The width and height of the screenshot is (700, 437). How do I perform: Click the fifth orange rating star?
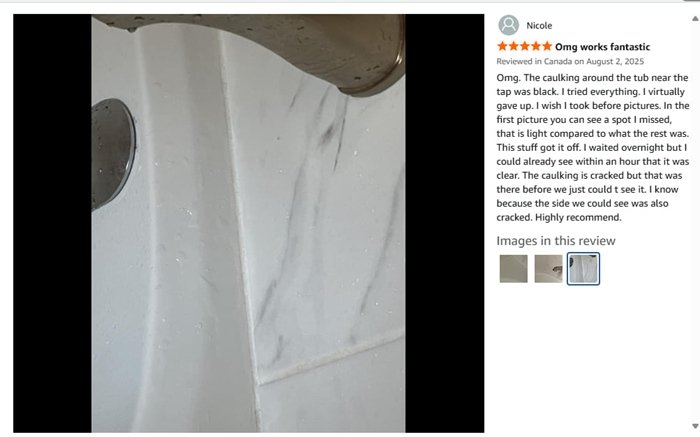coord(547,46)
